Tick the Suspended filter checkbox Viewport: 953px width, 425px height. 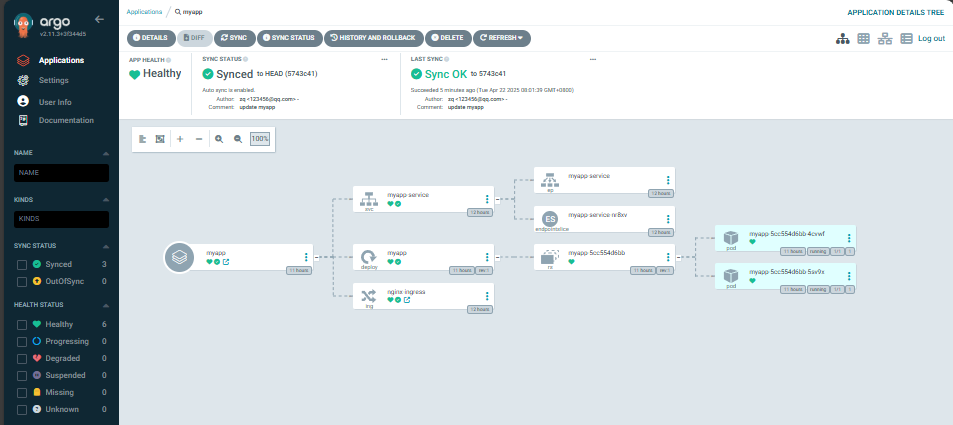(x=22, y=376)
